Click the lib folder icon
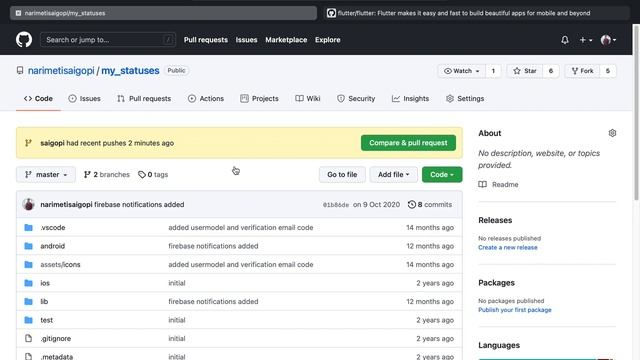640x360 pixels. [28, 301]
